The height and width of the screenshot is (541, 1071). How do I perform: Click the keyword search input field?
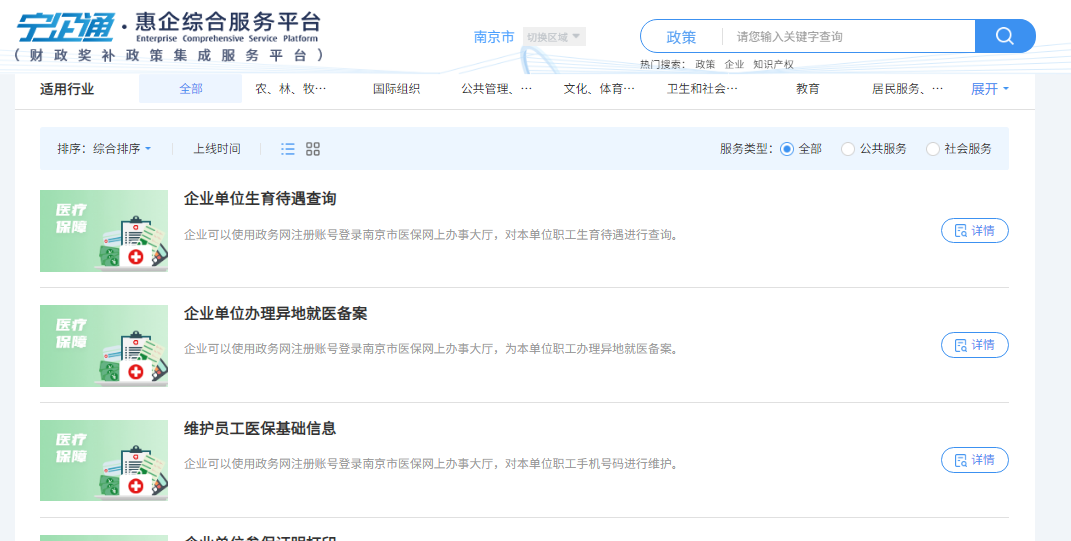point(848,36)
